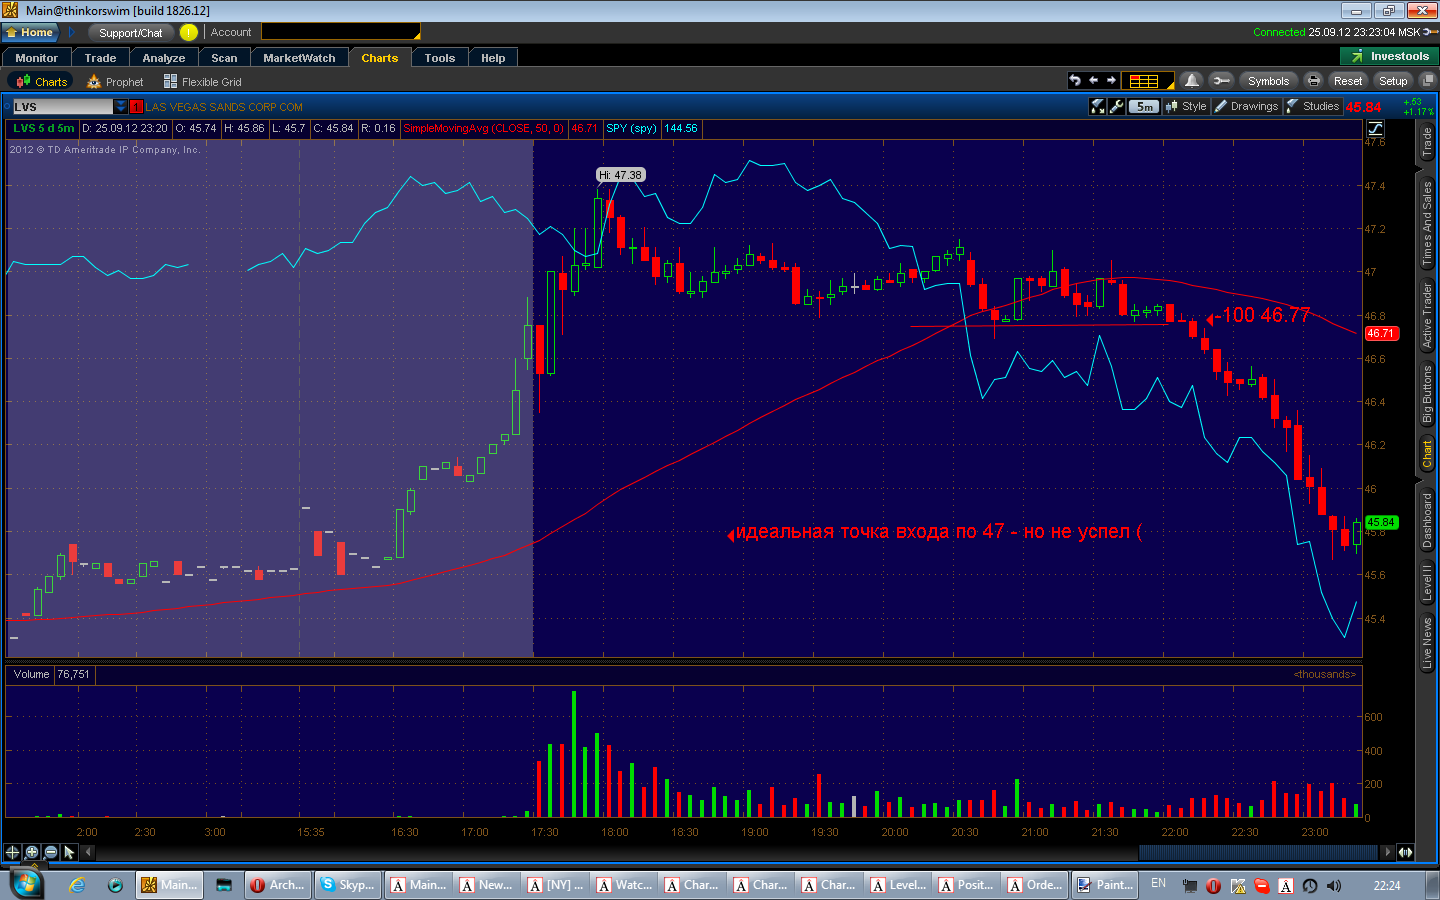This screenshot has height=900, width=1440.
Task: Open the Windows Start button
Action: [x=25, y=885]
